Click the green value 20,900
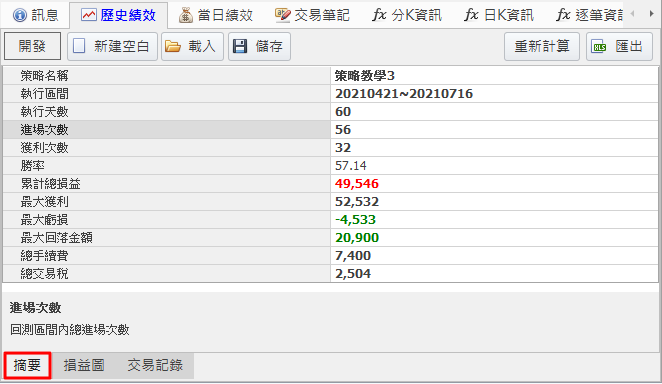This screenshot has width=662, height=384. (x=357, y=238)
